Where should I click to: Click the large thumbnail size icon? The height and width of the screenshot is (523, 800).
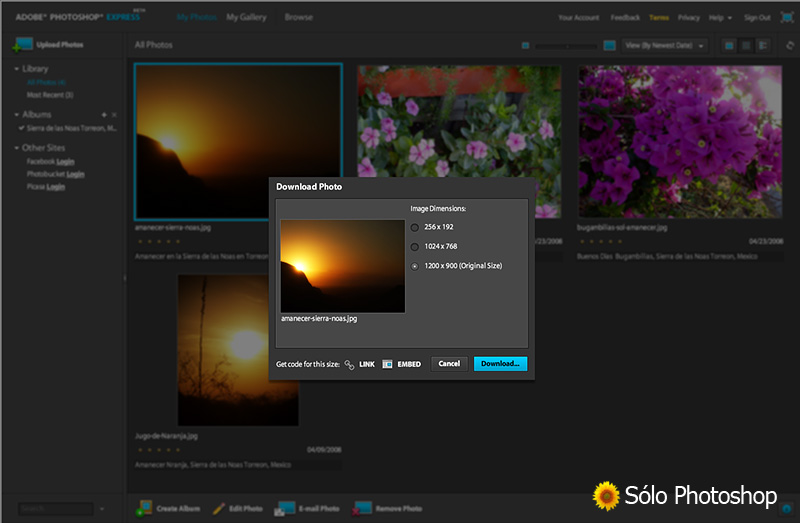[x=609, y=45]
